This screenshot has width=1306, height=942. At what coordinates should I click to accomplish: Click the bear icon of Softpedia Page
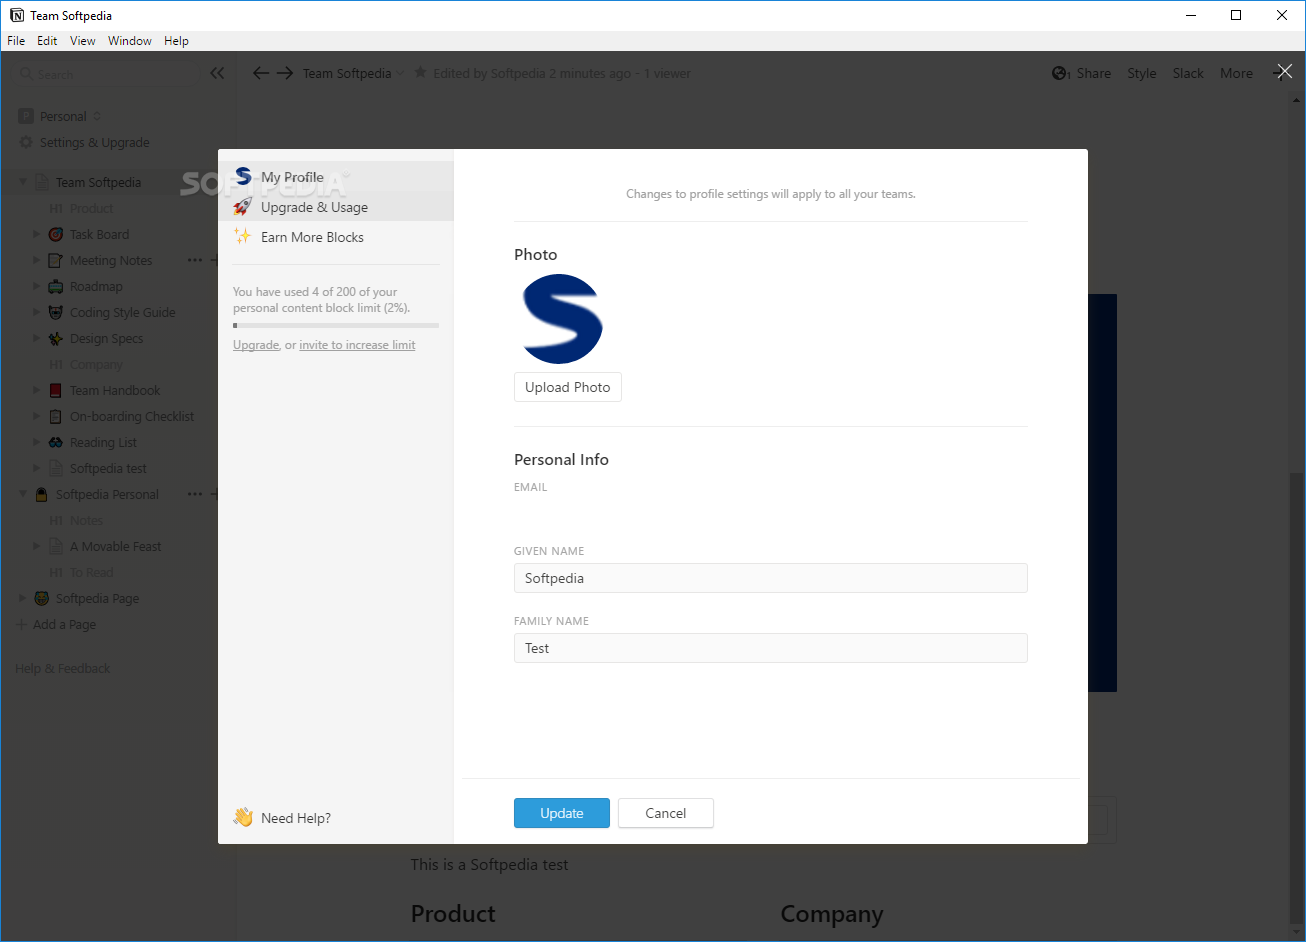[42, 598]
